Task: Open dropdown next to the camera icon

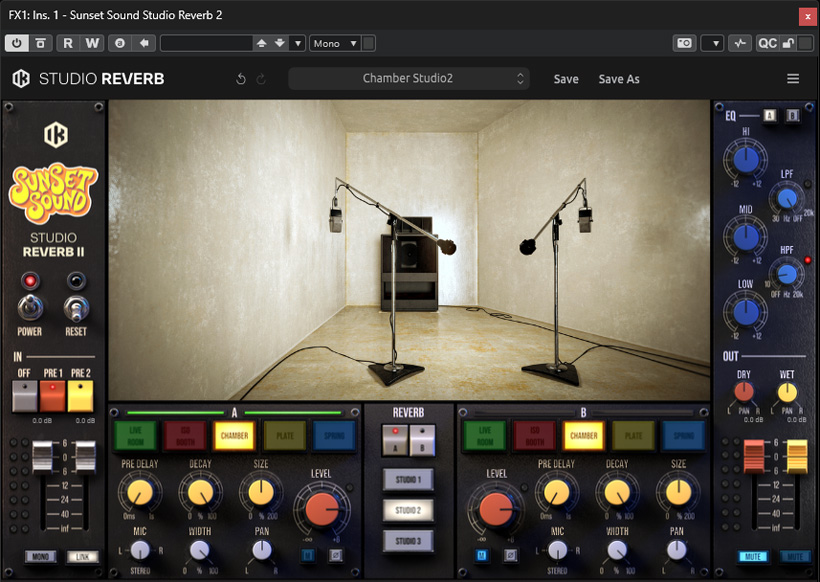Action: click(712, 43)
